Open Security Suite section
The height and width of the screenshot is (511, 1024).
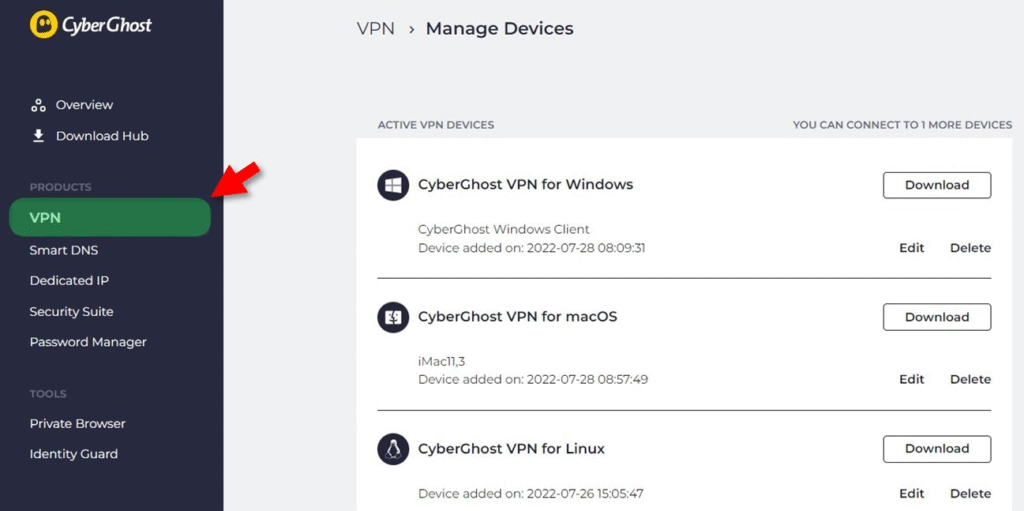click(71, 312)
